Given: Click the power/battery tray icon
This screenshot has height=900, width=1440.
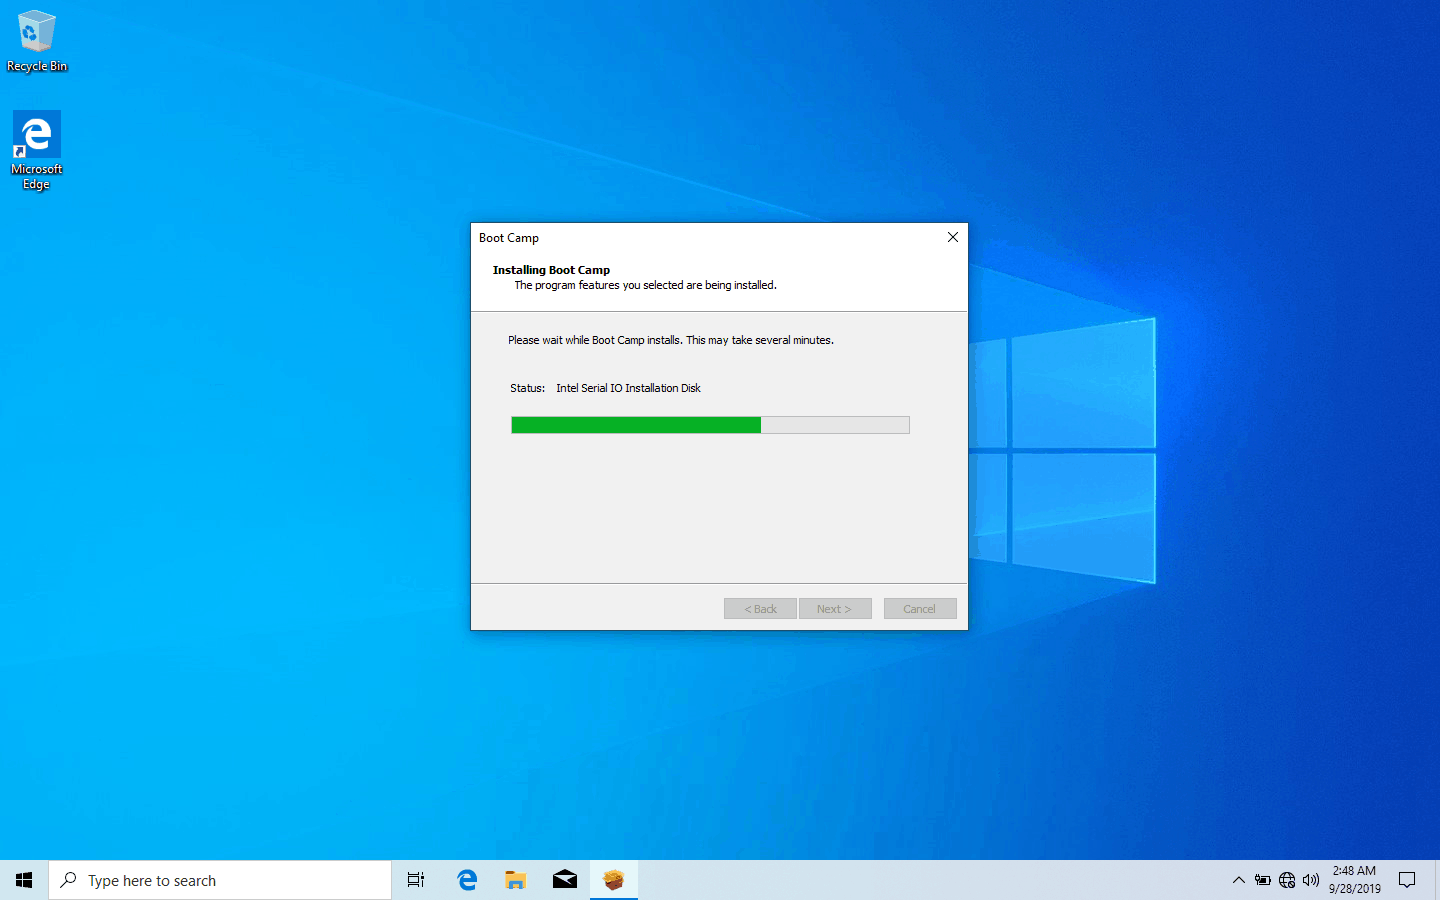Looking at the screenshot, I should (1263, 880).
